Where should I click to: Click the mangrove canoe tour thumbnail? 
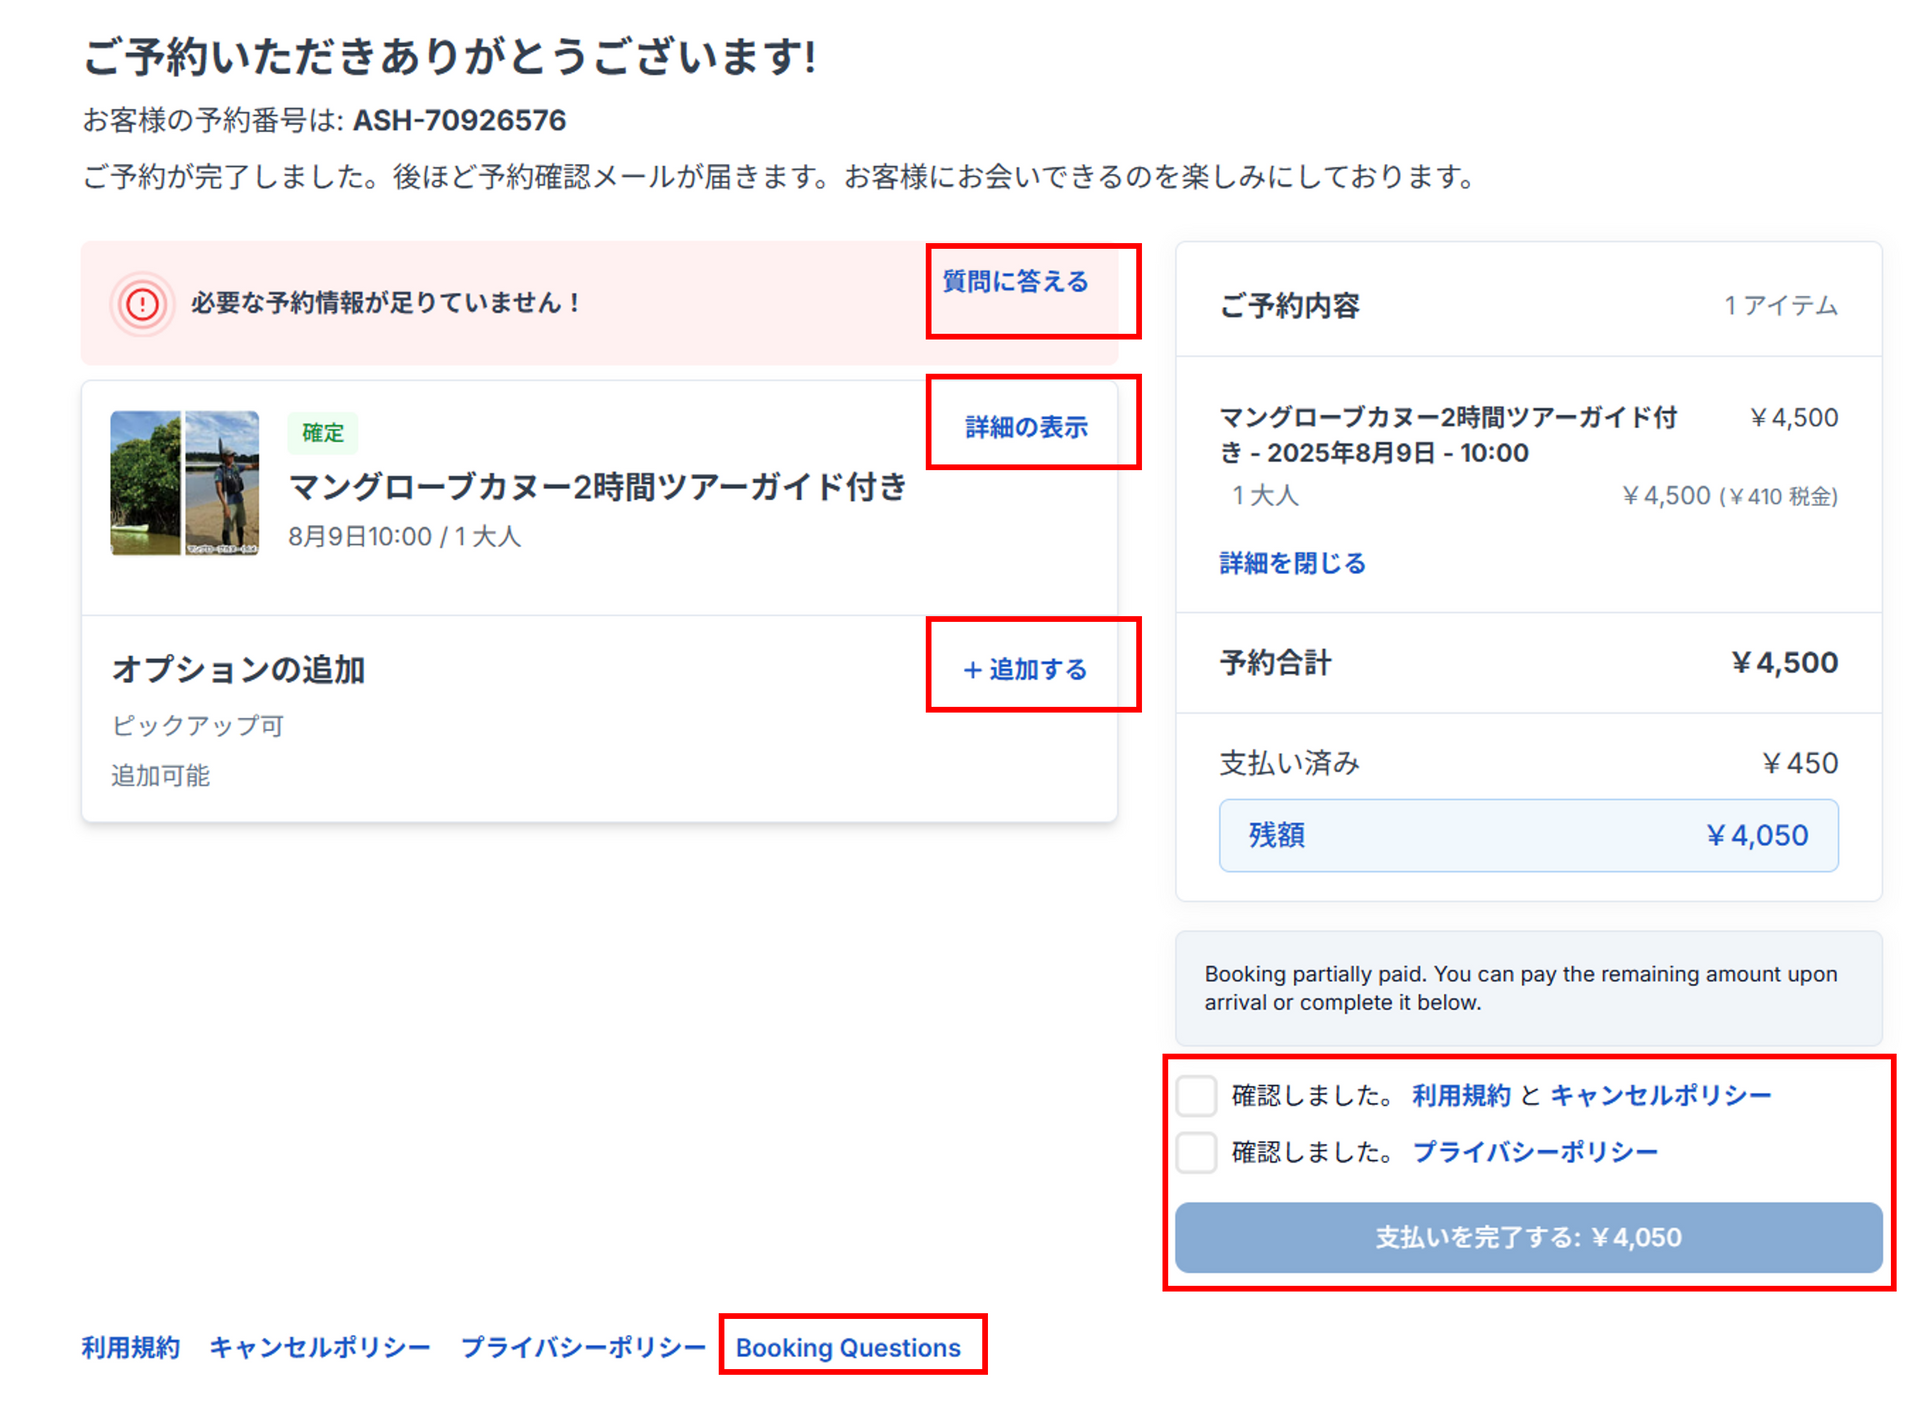click(x=185, y=482)
